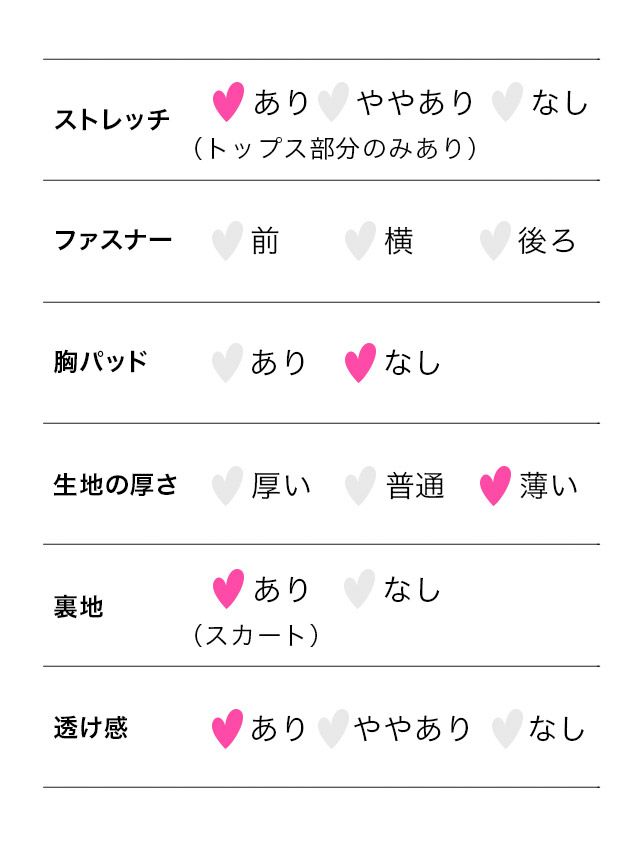Select the heart next to ファスナー 前

(227, 241)
